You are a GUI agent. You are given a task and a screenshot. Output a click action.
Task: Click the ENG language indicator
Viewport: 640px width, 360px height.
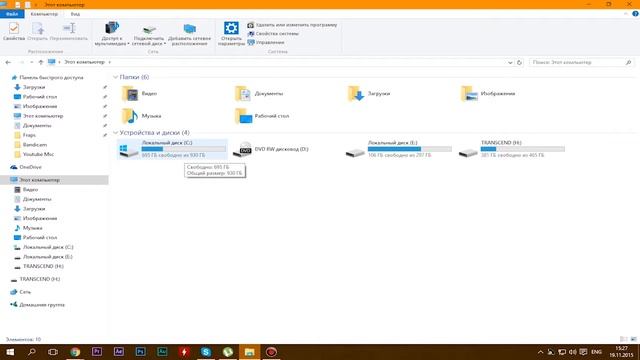pyautogui.click(x=596, y=352)
